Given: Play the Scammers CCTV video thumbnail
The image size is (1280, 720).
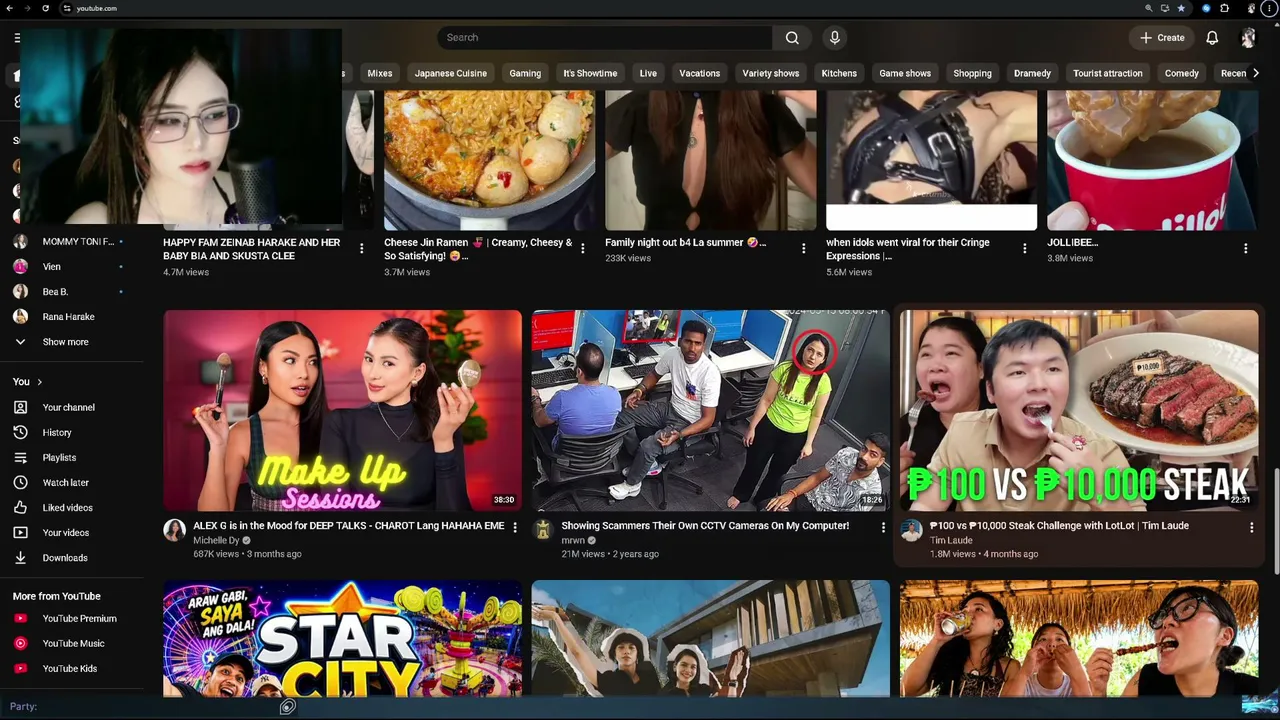Looking at the screenshot, I should click(711, 410).
